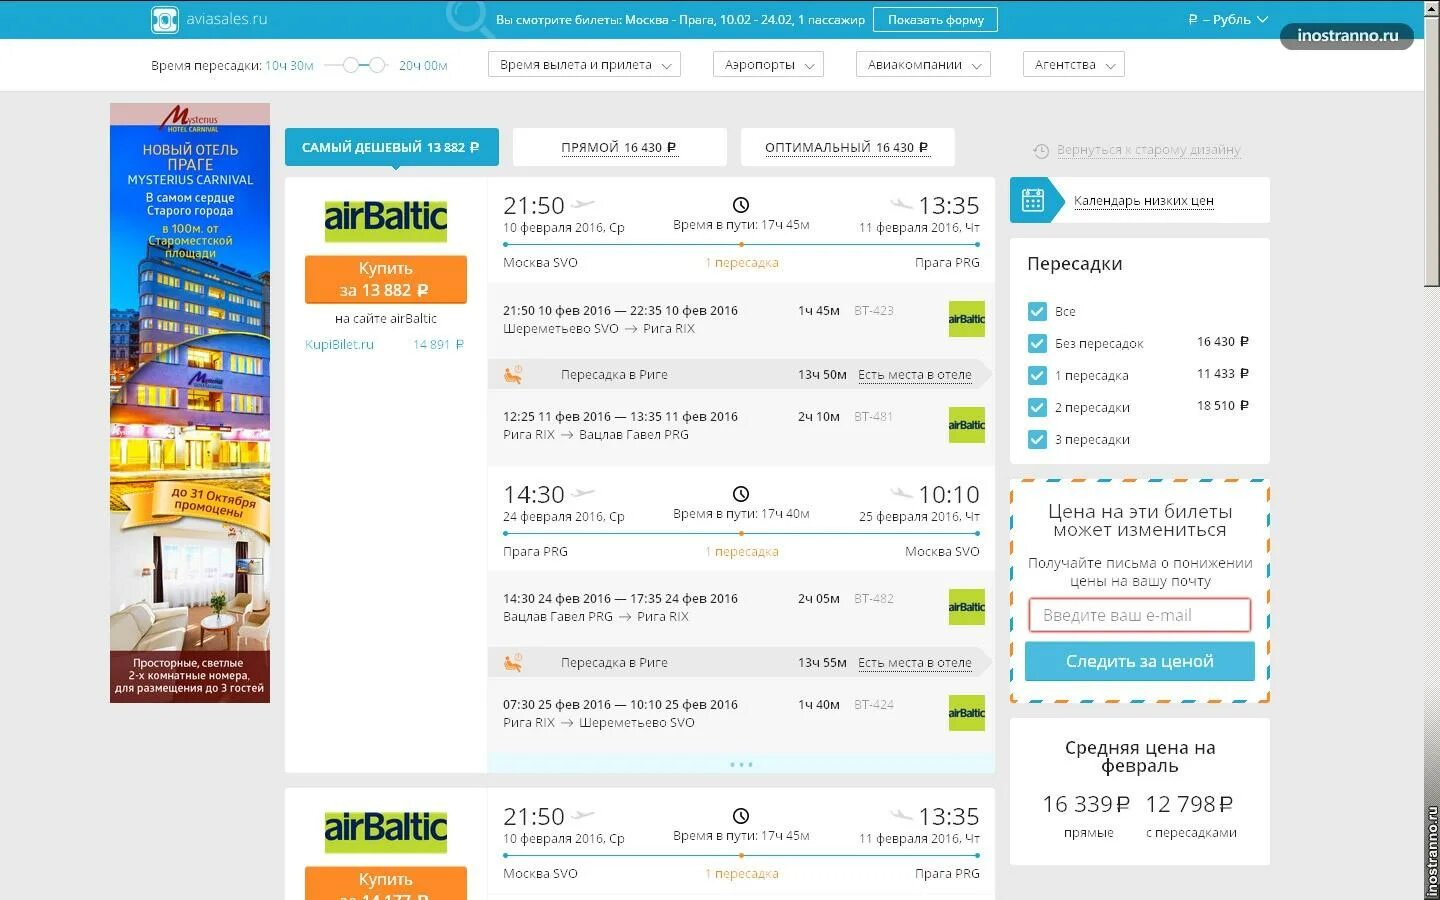Click the layover icon on 13ч 50м Riga row
Viewport: 1440px width, 900px height.
tap(513, 374)
